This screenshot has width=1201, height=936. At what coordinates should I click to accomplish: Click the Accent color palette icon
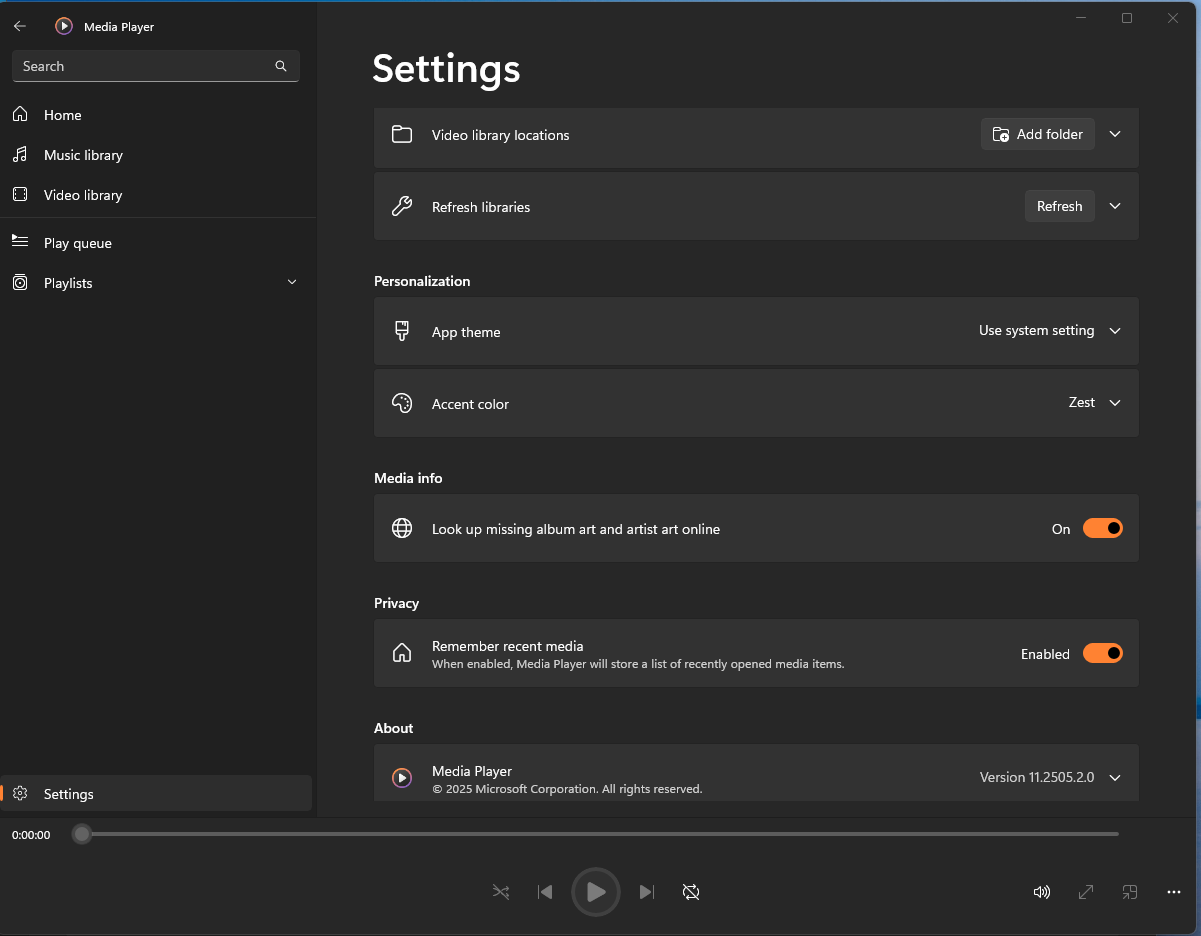402,403
